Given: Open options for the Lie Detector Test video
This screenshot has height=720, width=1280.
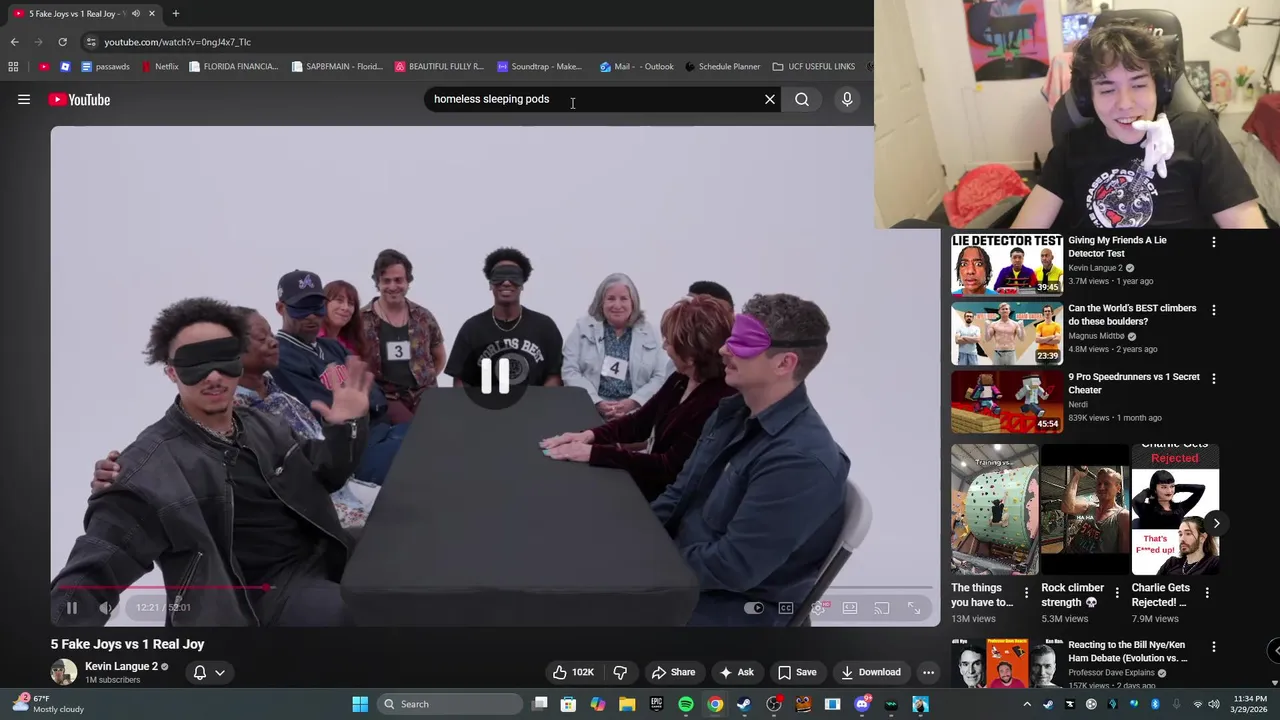Looking at the screenshot, I should point(1214,242).
